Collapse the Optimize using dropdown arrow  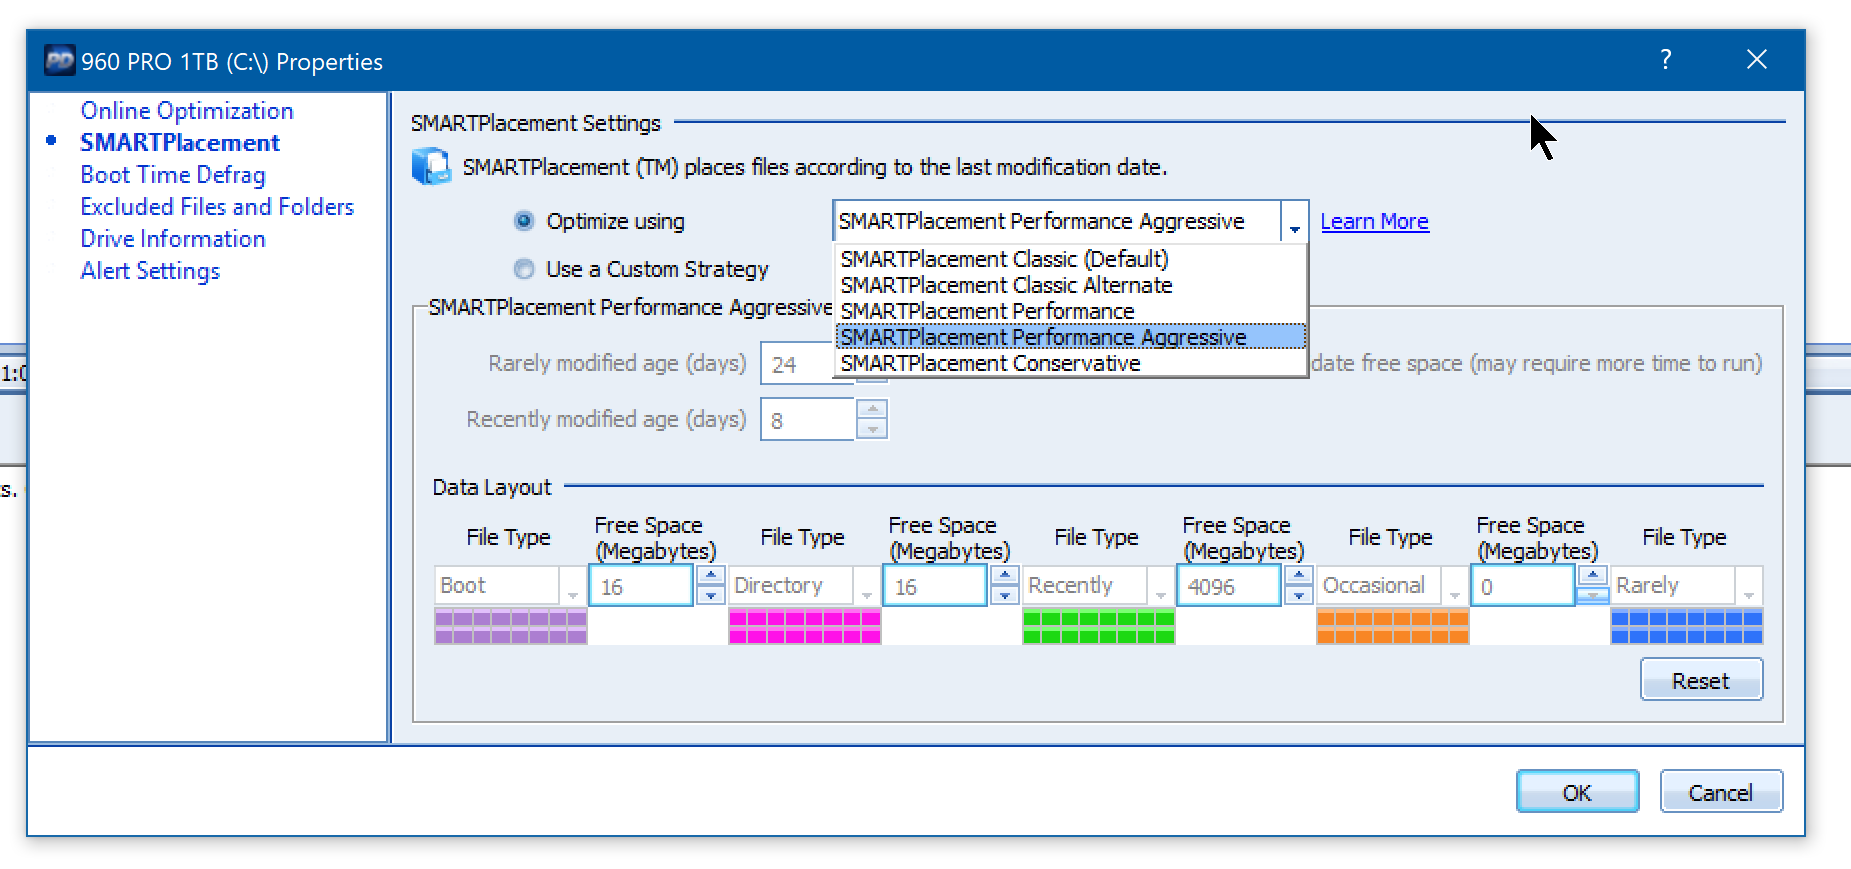coord(1294,222)
